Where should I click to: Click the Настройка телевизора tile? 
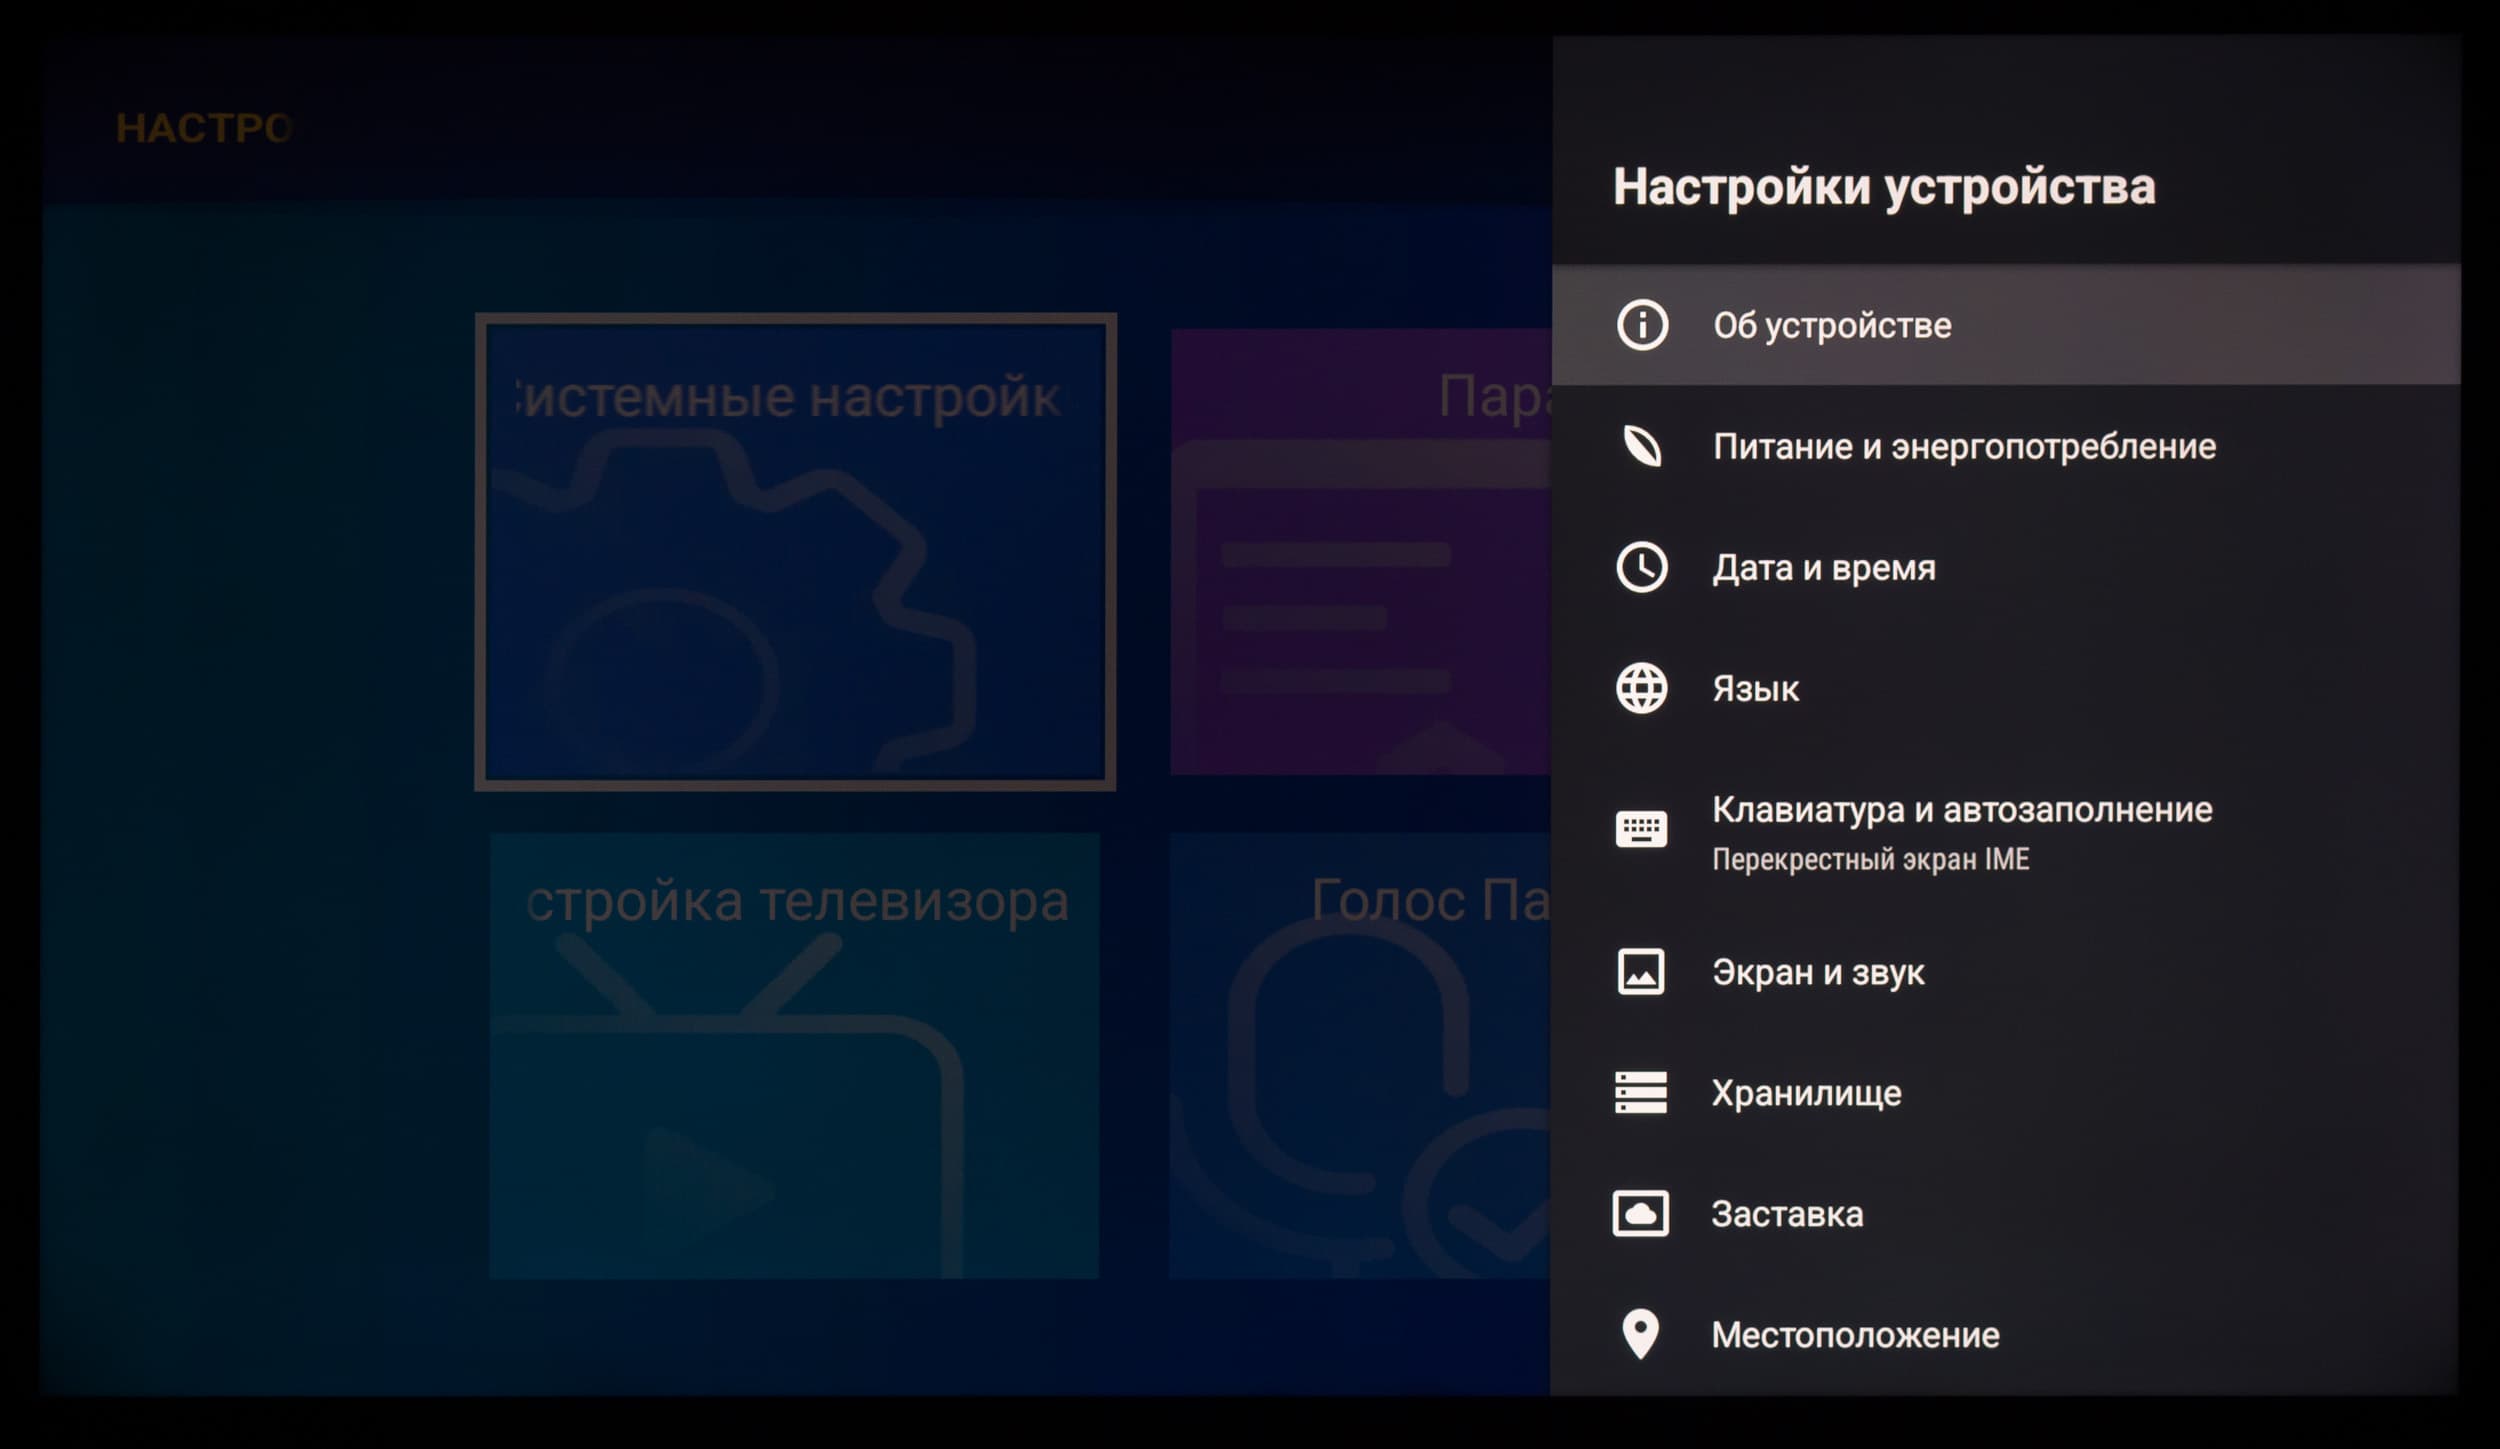(x=795, y=1055)
